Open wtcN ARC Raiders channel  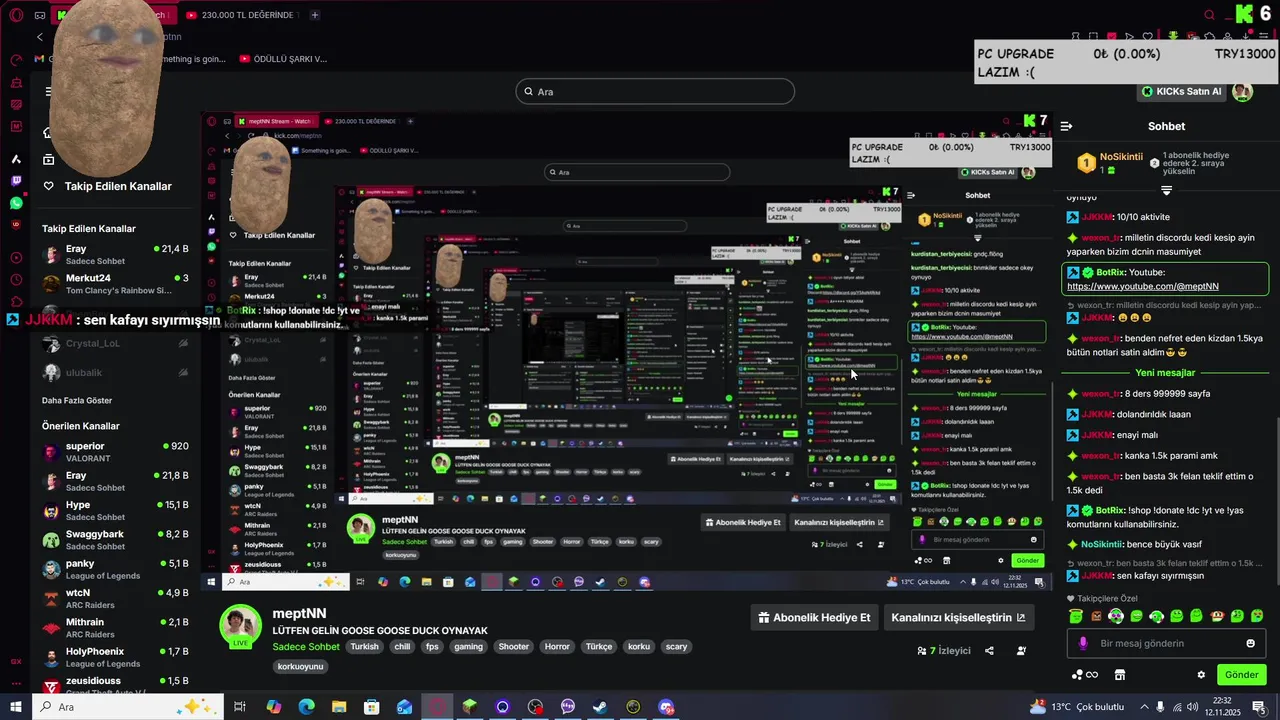(115, 598)
